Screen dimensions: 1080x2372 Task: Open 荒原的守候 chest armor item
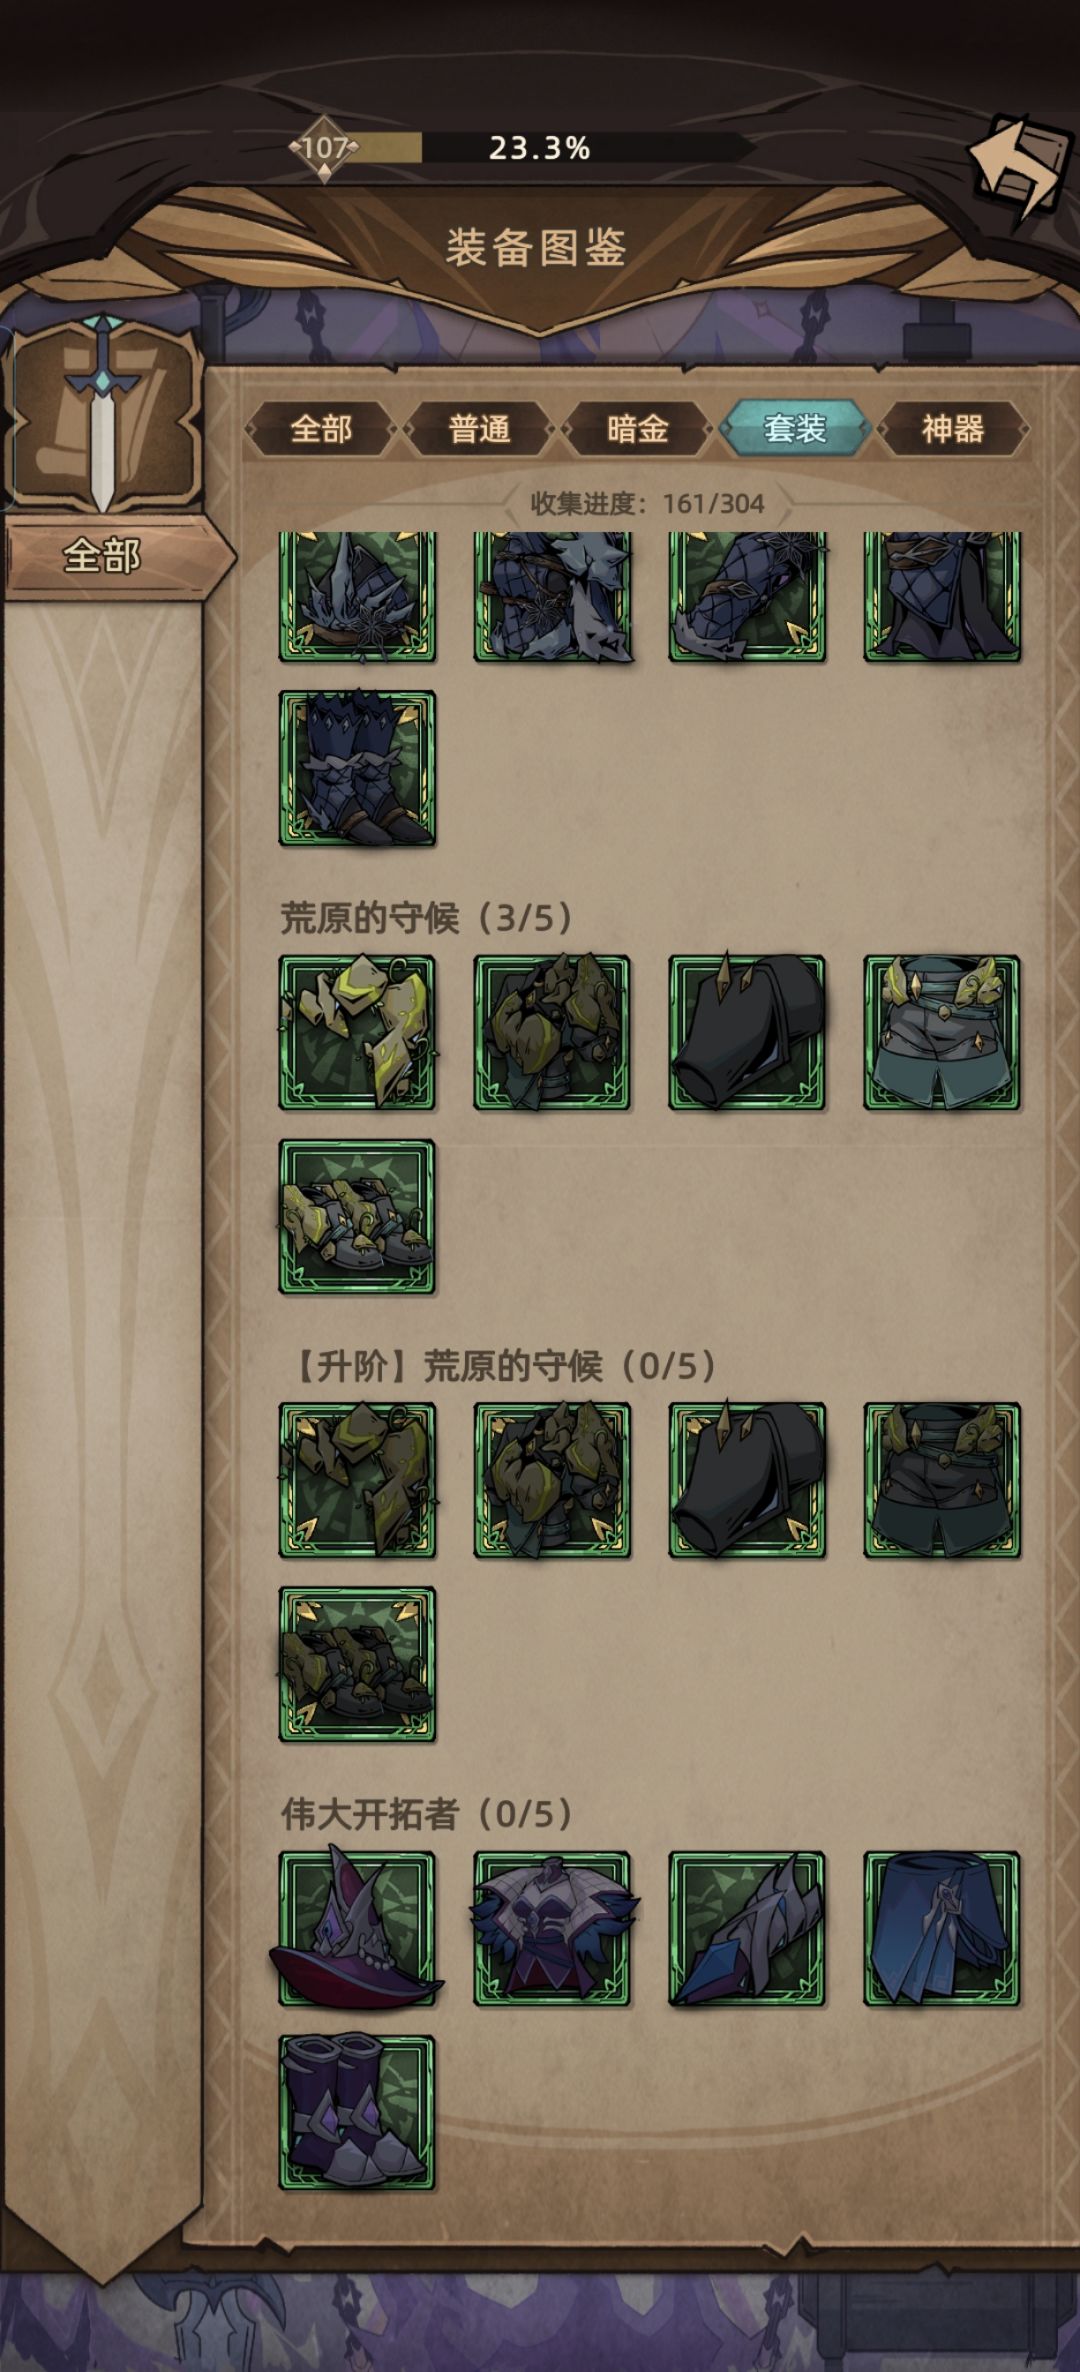point(552,1032)
